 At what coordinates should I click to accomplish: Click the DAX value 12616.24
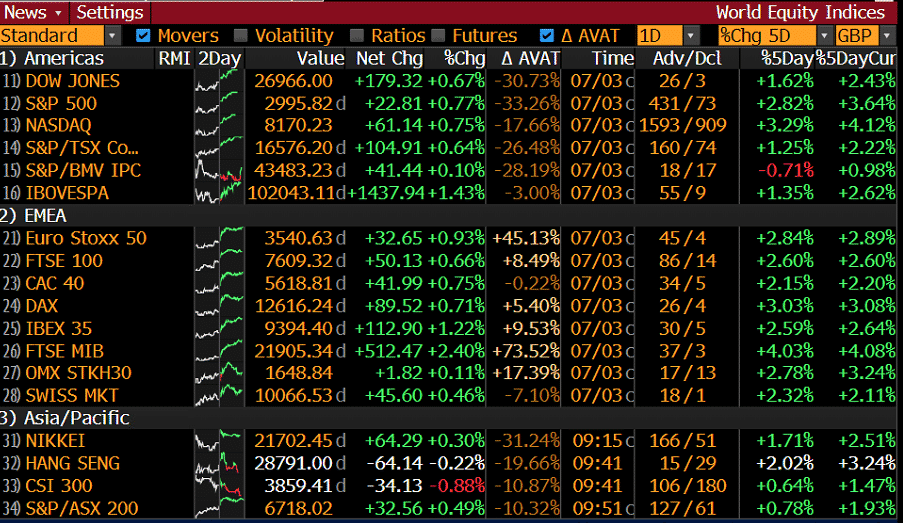click(x=293, y=305)
